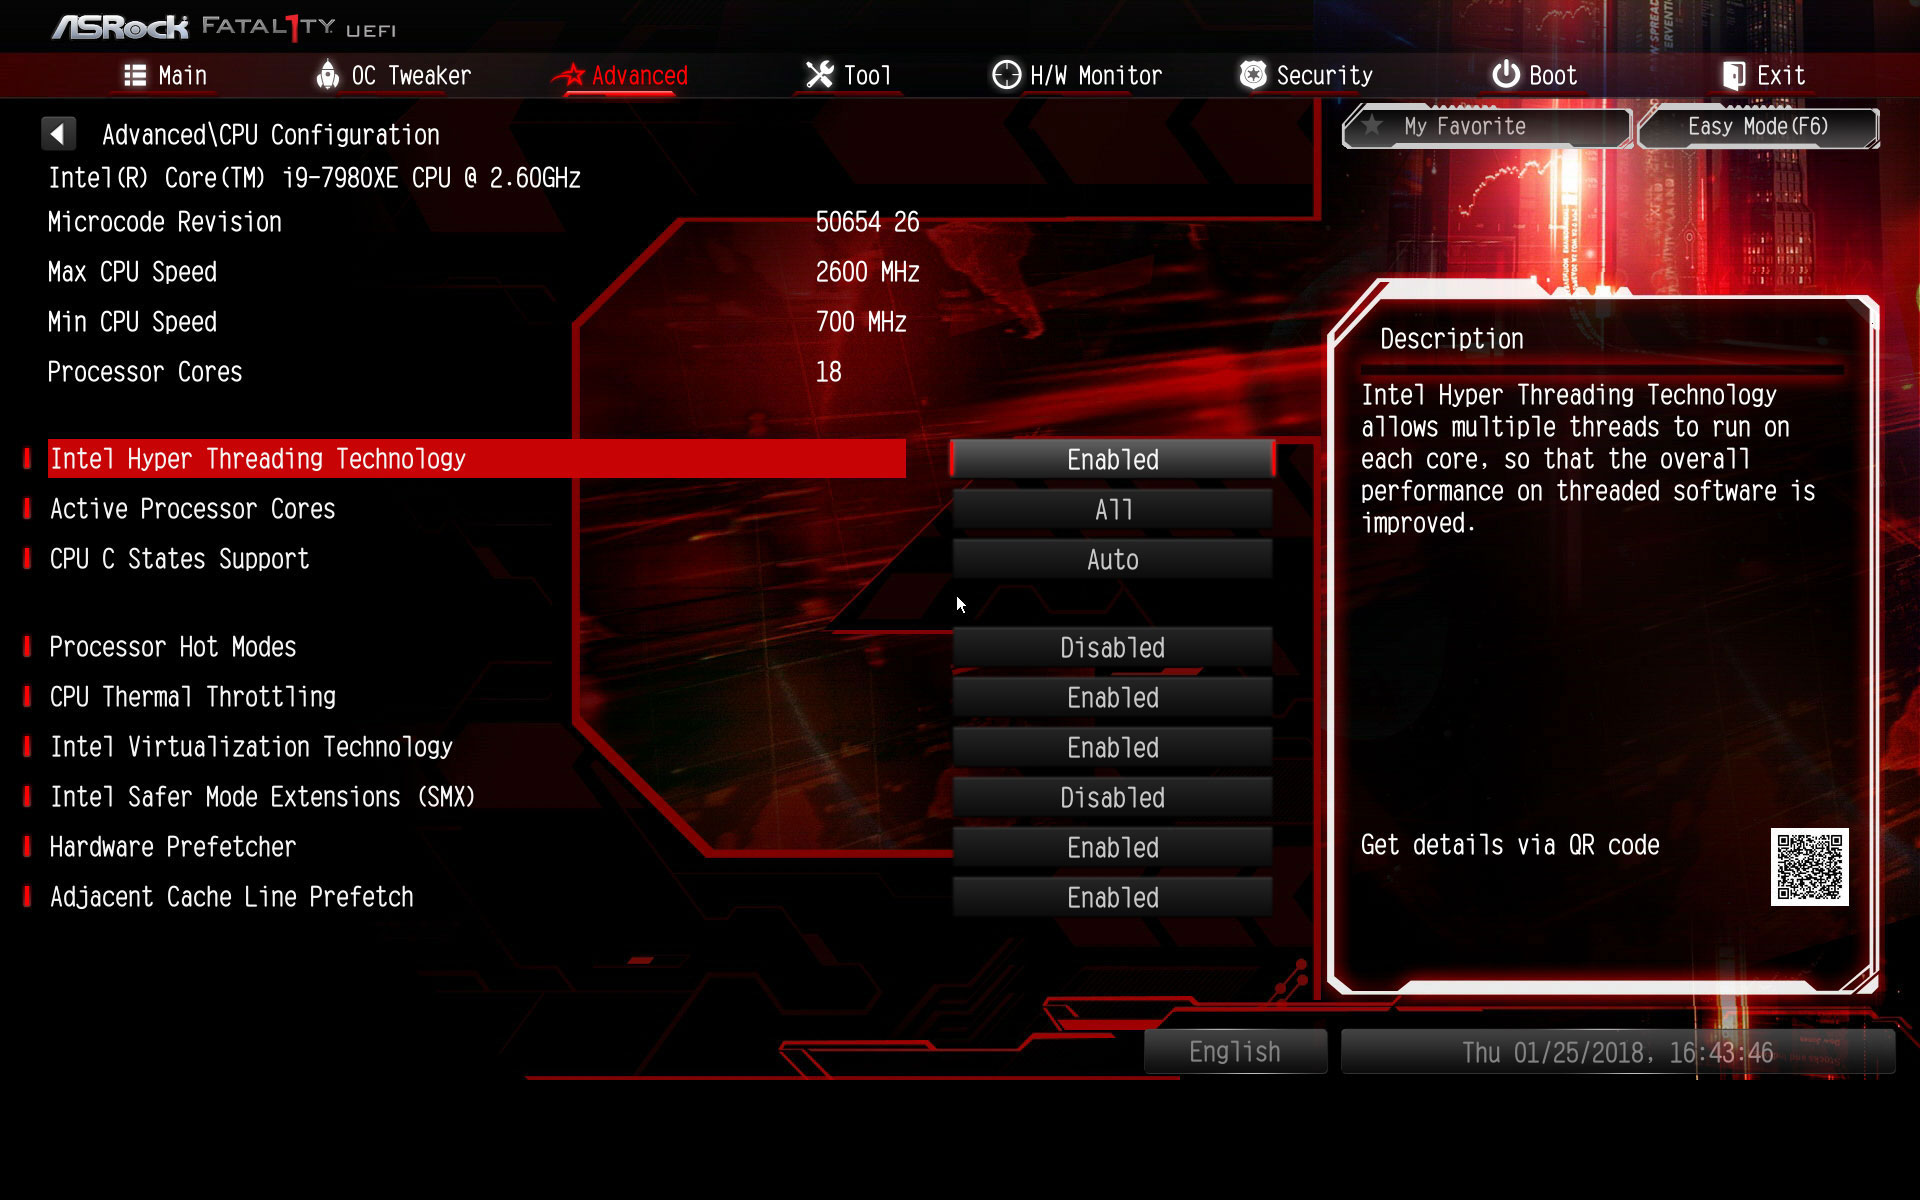The width and height of the screenshot is (1920, 1200).
Task: Open the Boot configuration tab
Action: [1536, 75]
